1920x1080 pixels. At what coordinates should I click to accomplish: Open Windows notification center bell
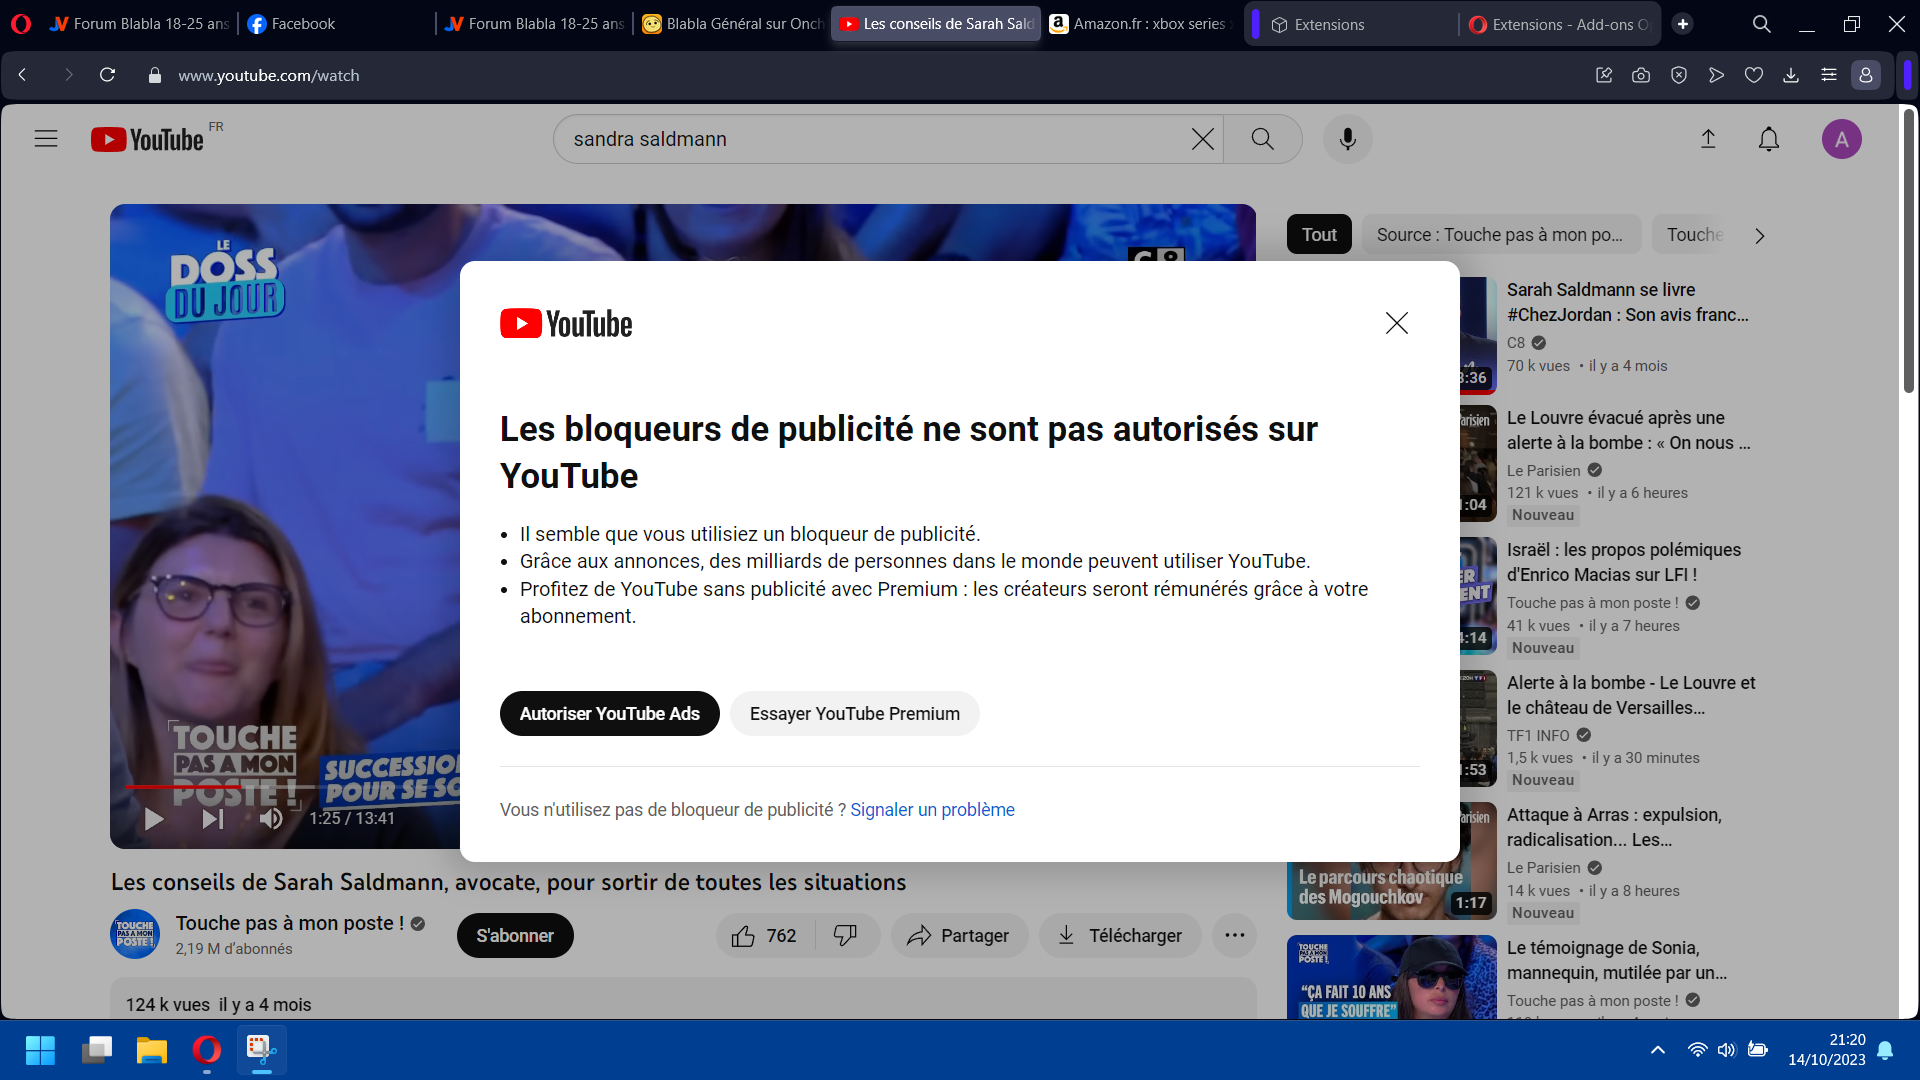(x=1885, y=1050)
